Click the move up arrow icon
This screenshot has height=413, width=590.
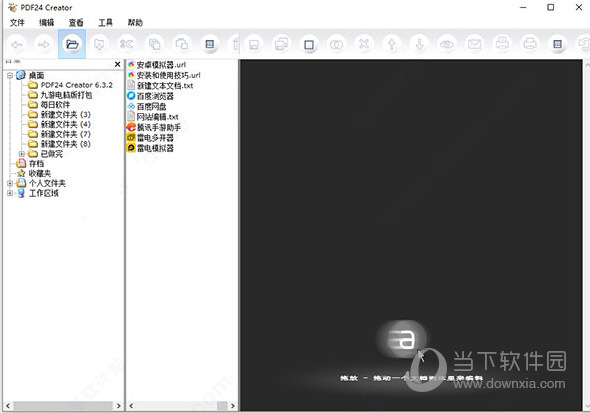click(x=392, y=44)
